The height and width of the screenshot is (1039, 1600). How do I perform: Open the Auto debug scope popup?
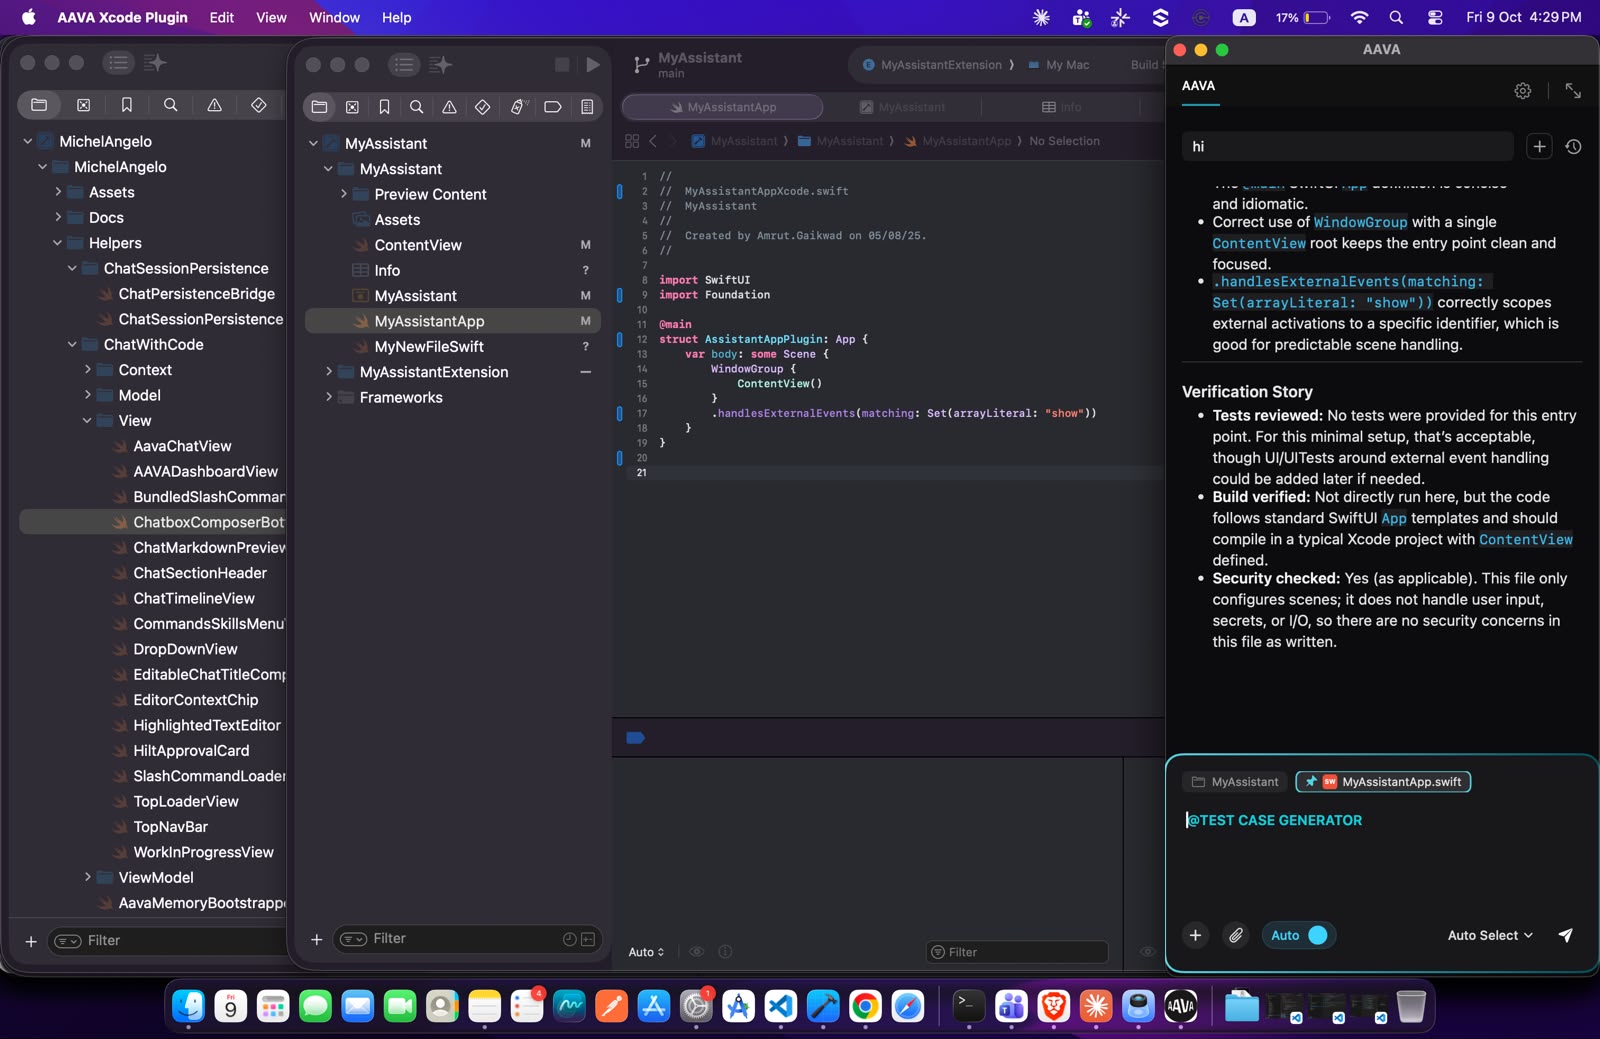646,952
